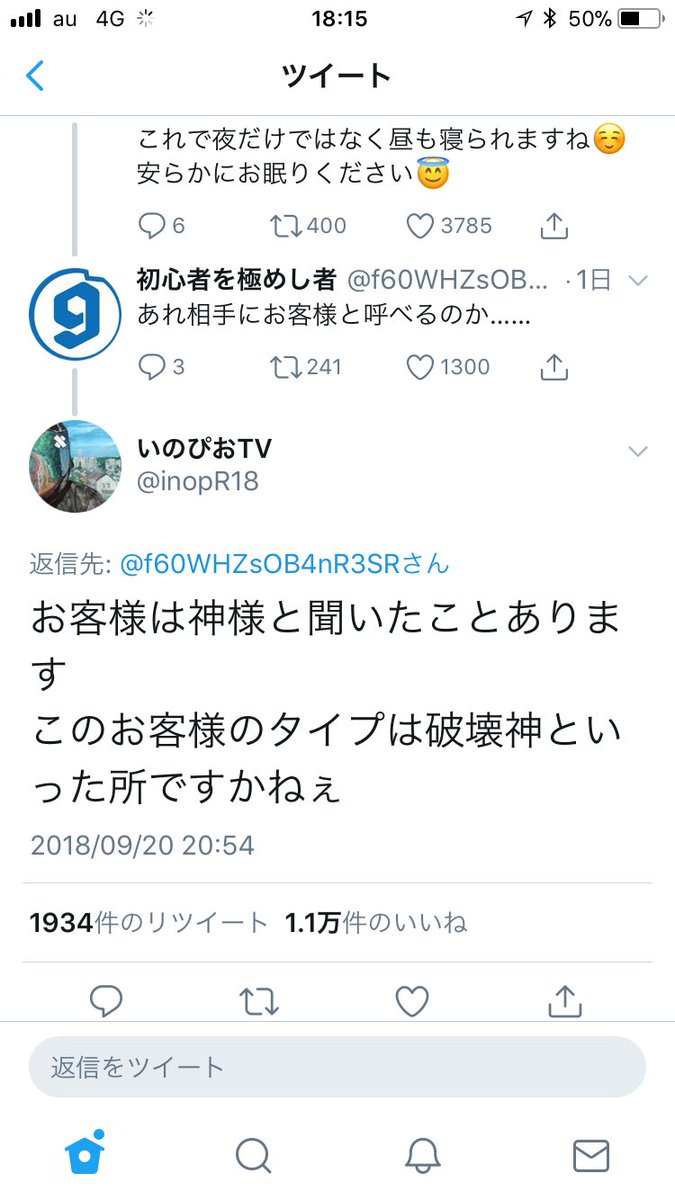Image resolution: width=675 pixels, height=1200 pixels.
Task: Go back using the blue back arrow
Action: click(x=35, y=76)
